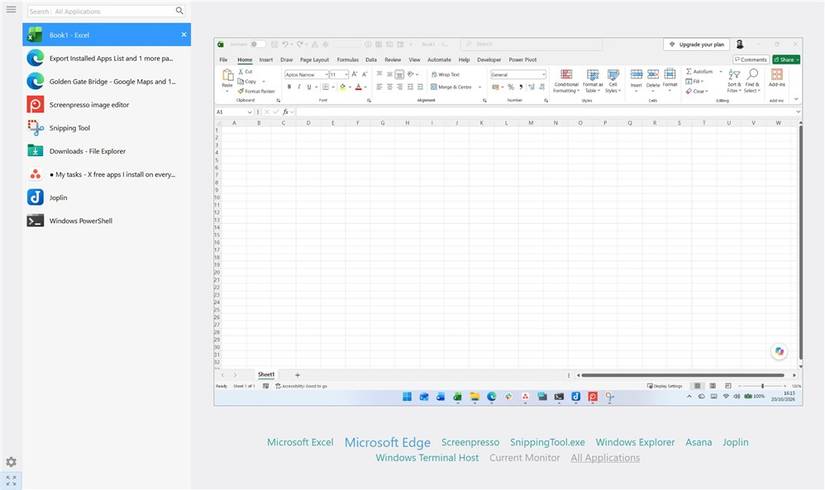Filter windows by Screenpresso
Viewport: 825px width, 490px height.
pyautogui.click(x=470, y=442)
